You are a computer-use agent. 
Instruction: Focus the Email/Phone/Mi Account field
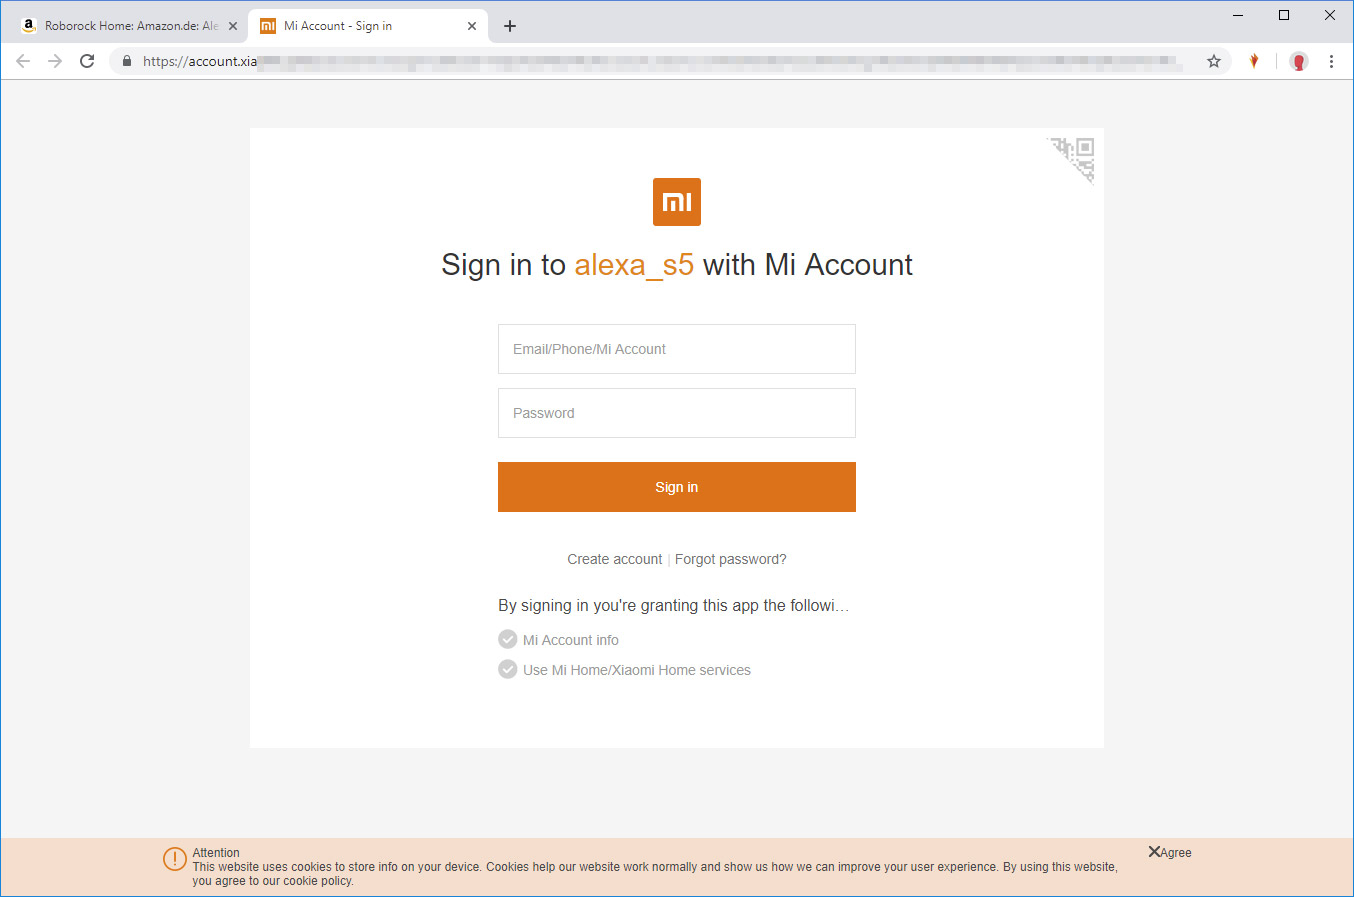[x=677, y=349]
